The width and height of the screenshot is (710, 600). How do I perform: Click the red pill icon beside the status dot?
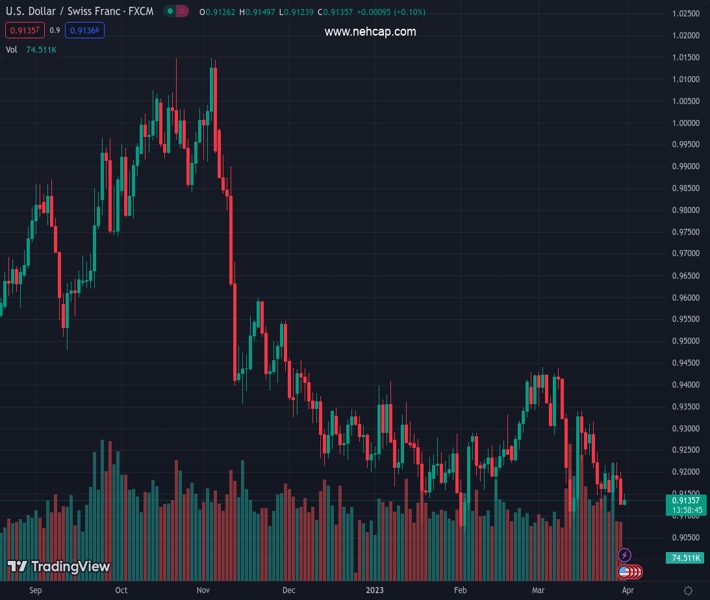coord(182,12)
